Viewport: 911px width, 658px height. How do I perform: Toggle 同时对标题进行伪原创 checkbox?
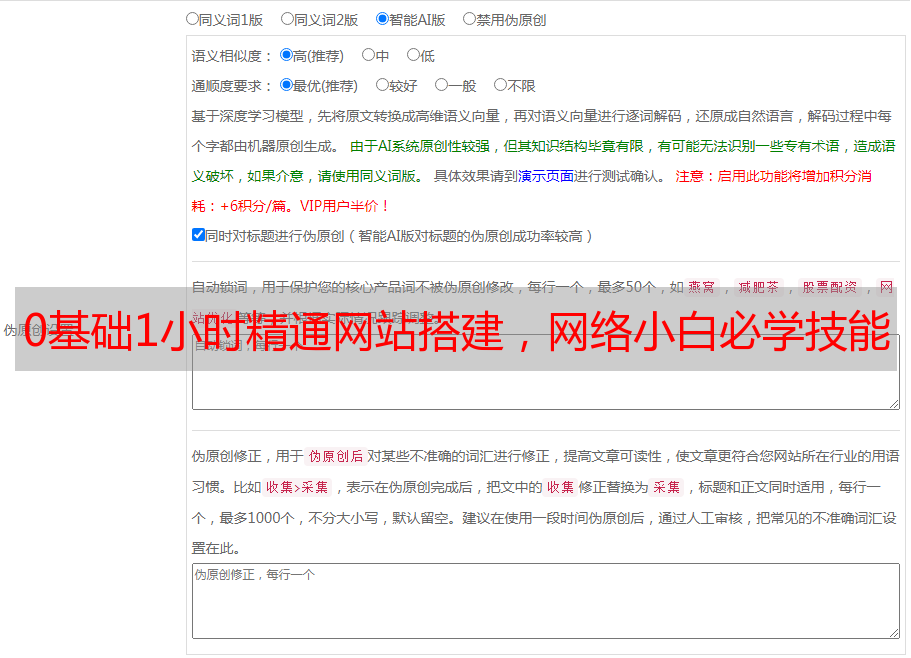198,235
